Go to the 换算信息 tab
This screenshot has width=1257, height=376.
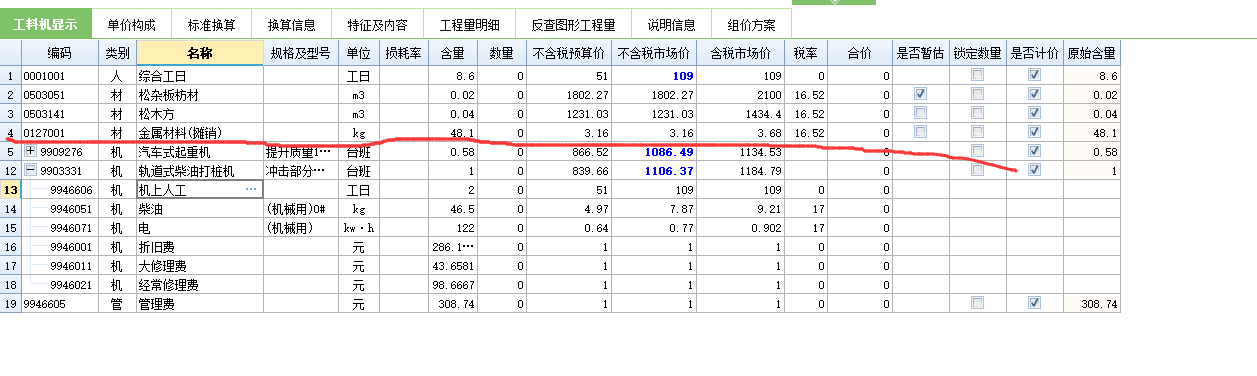point(291,24)
